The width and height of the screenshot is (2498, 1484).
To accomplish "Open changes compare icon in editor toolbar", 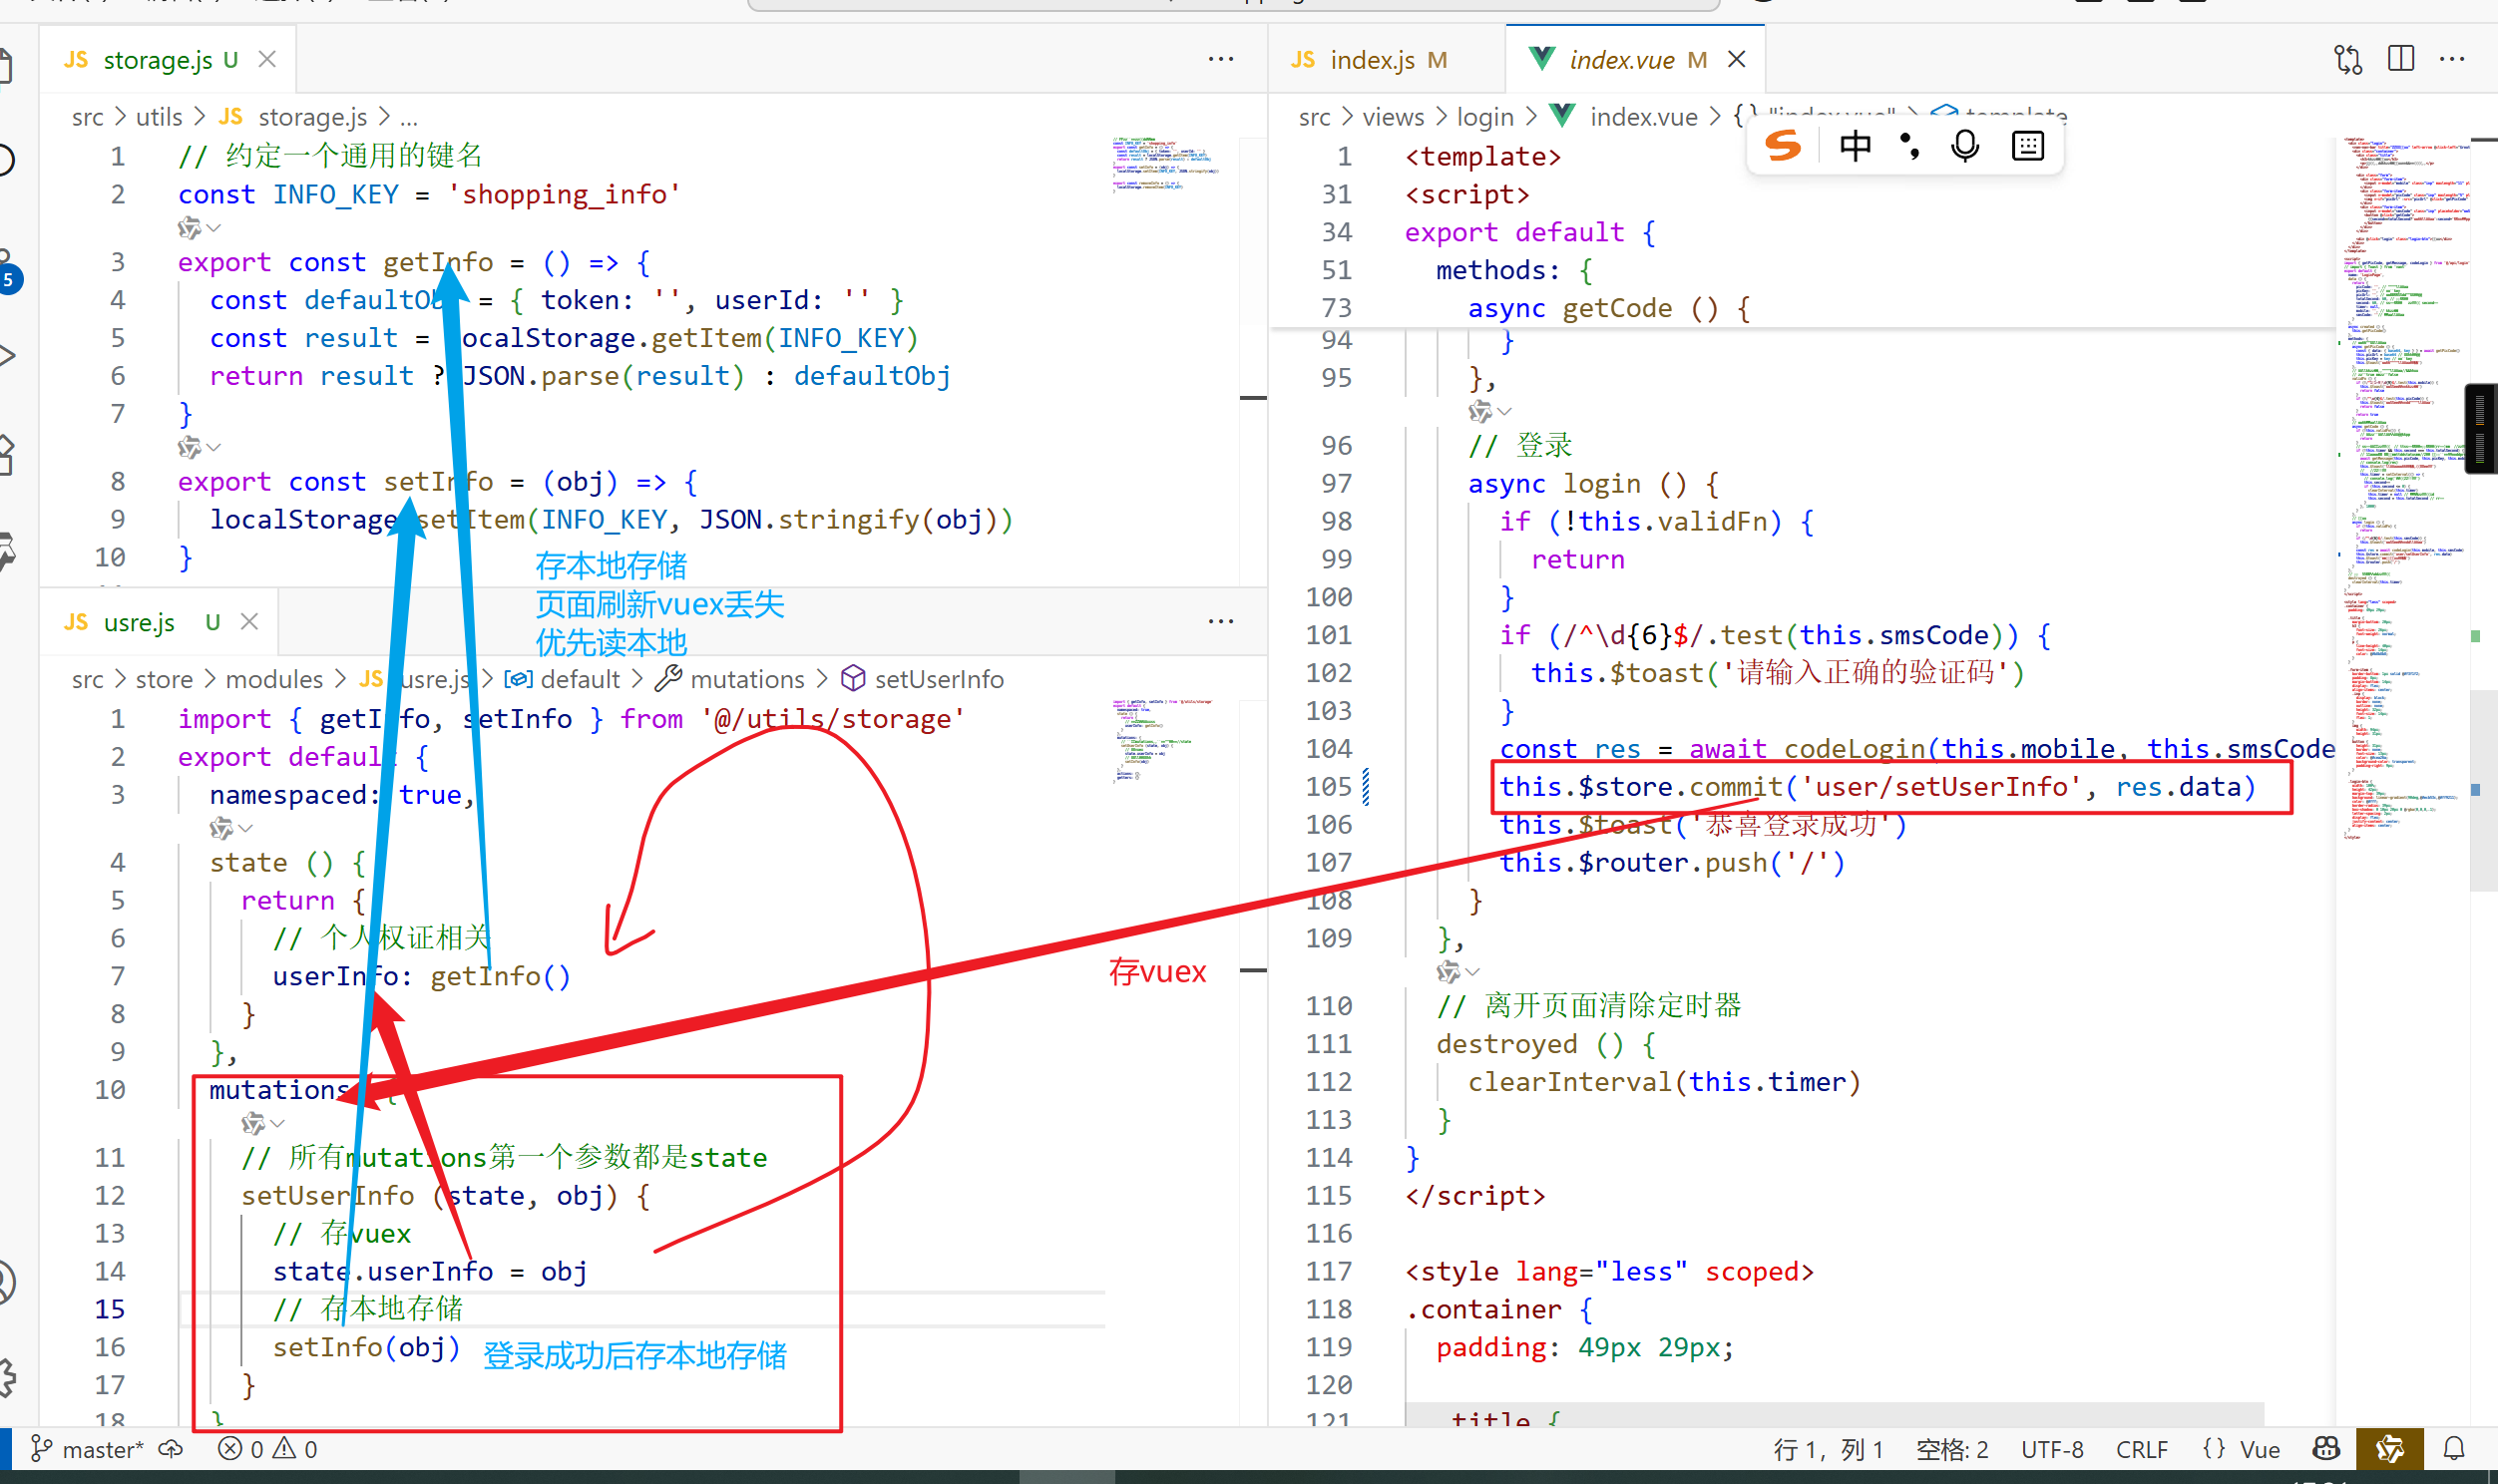I will click(2348, 59).
